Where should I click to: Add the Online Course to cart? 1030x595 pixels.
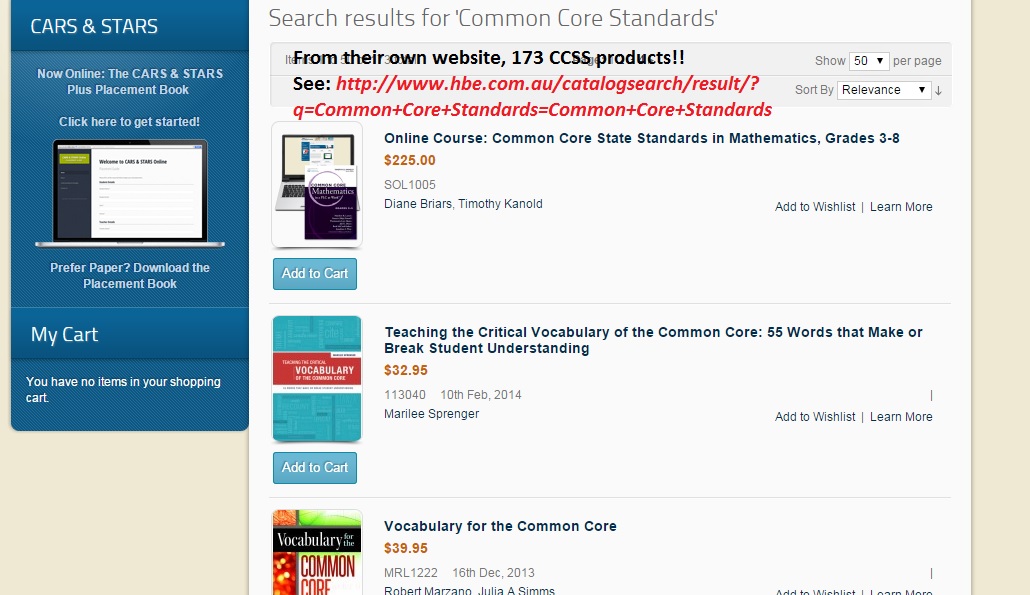pyautogui.click(x=315, y=274)
